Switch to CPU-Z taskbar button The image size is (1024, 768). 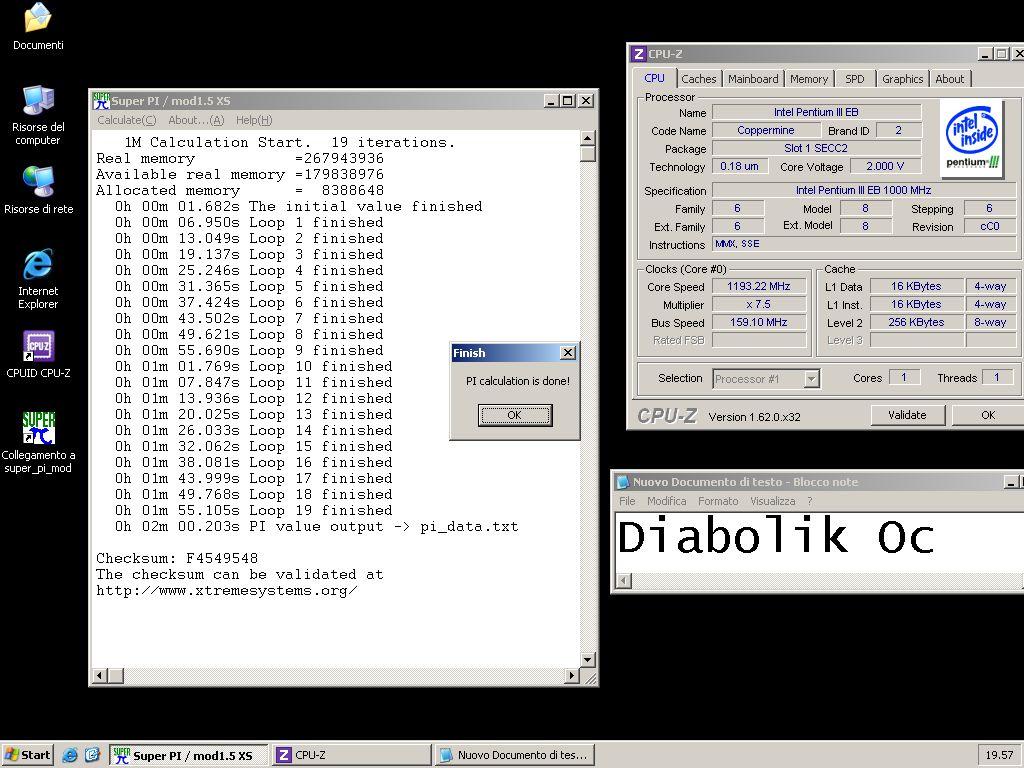[351, 755]
